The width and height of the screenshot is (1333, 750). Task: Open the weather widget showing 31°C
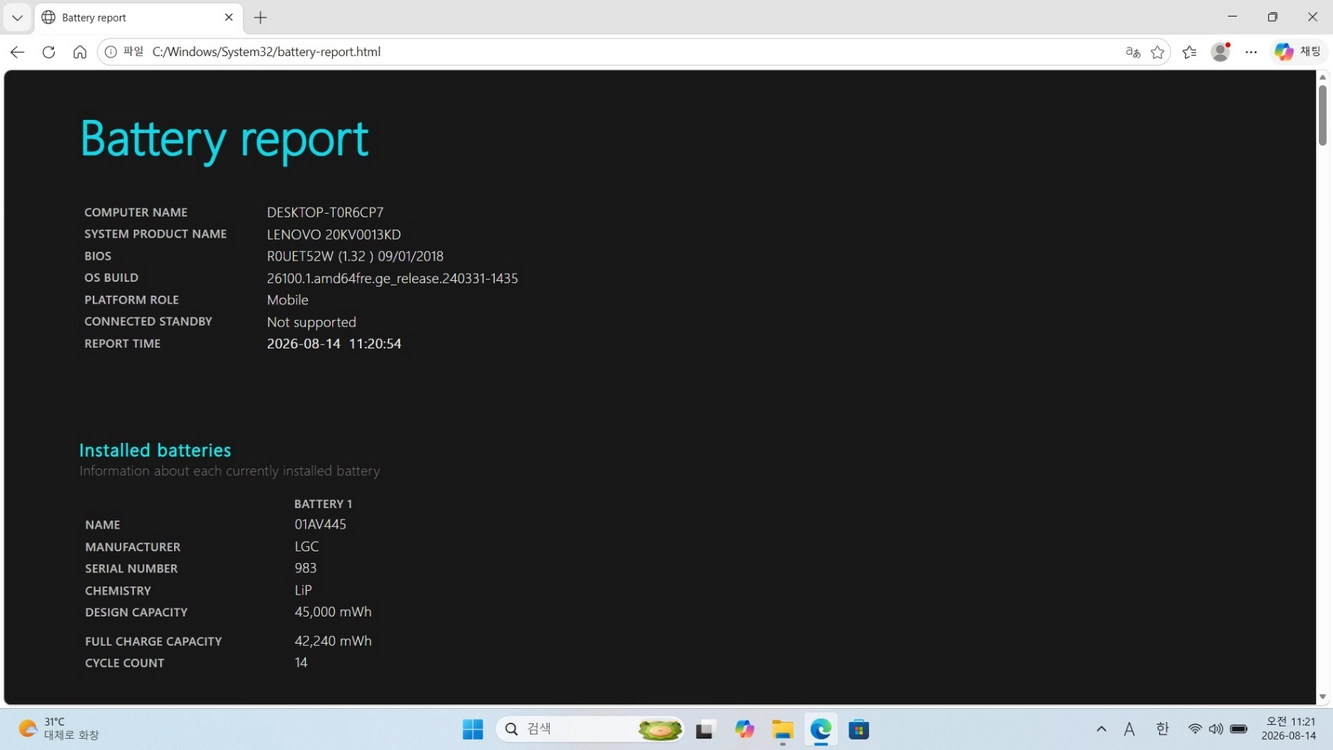60,729
